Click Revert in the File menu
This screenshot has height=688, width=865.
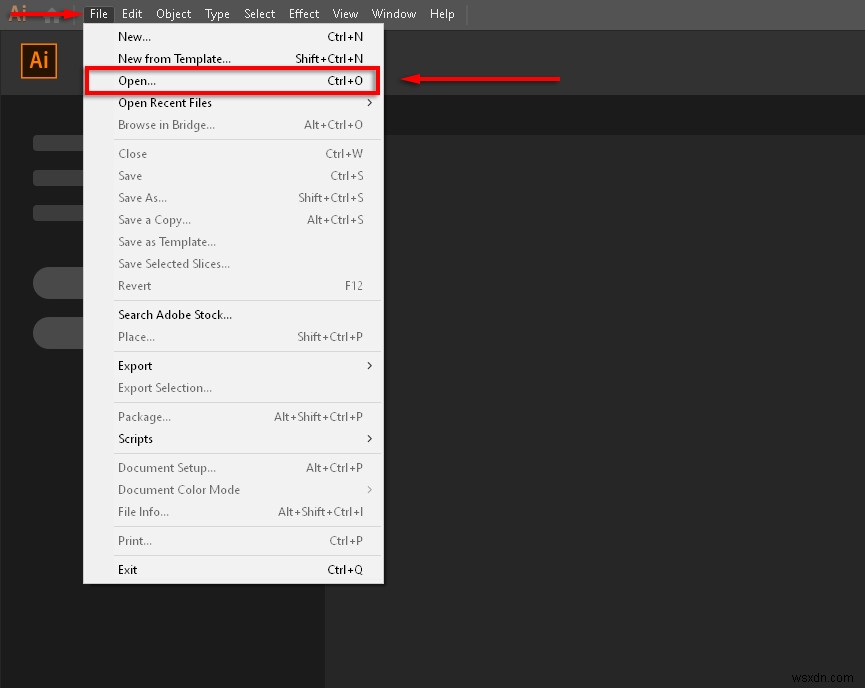tap(134, 285)
